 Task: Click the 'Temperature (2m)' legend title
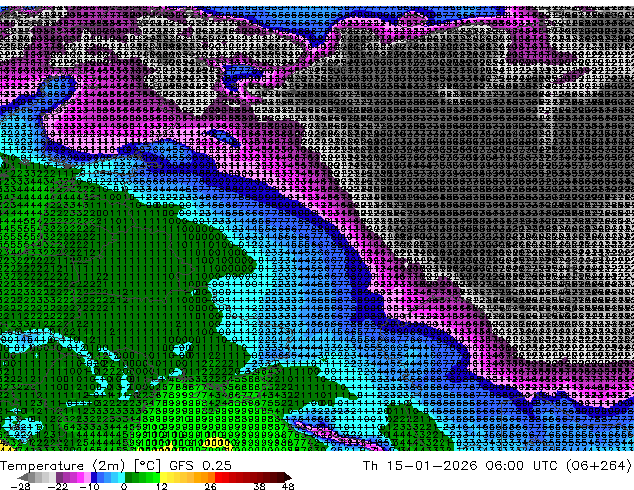coord(63,466)
